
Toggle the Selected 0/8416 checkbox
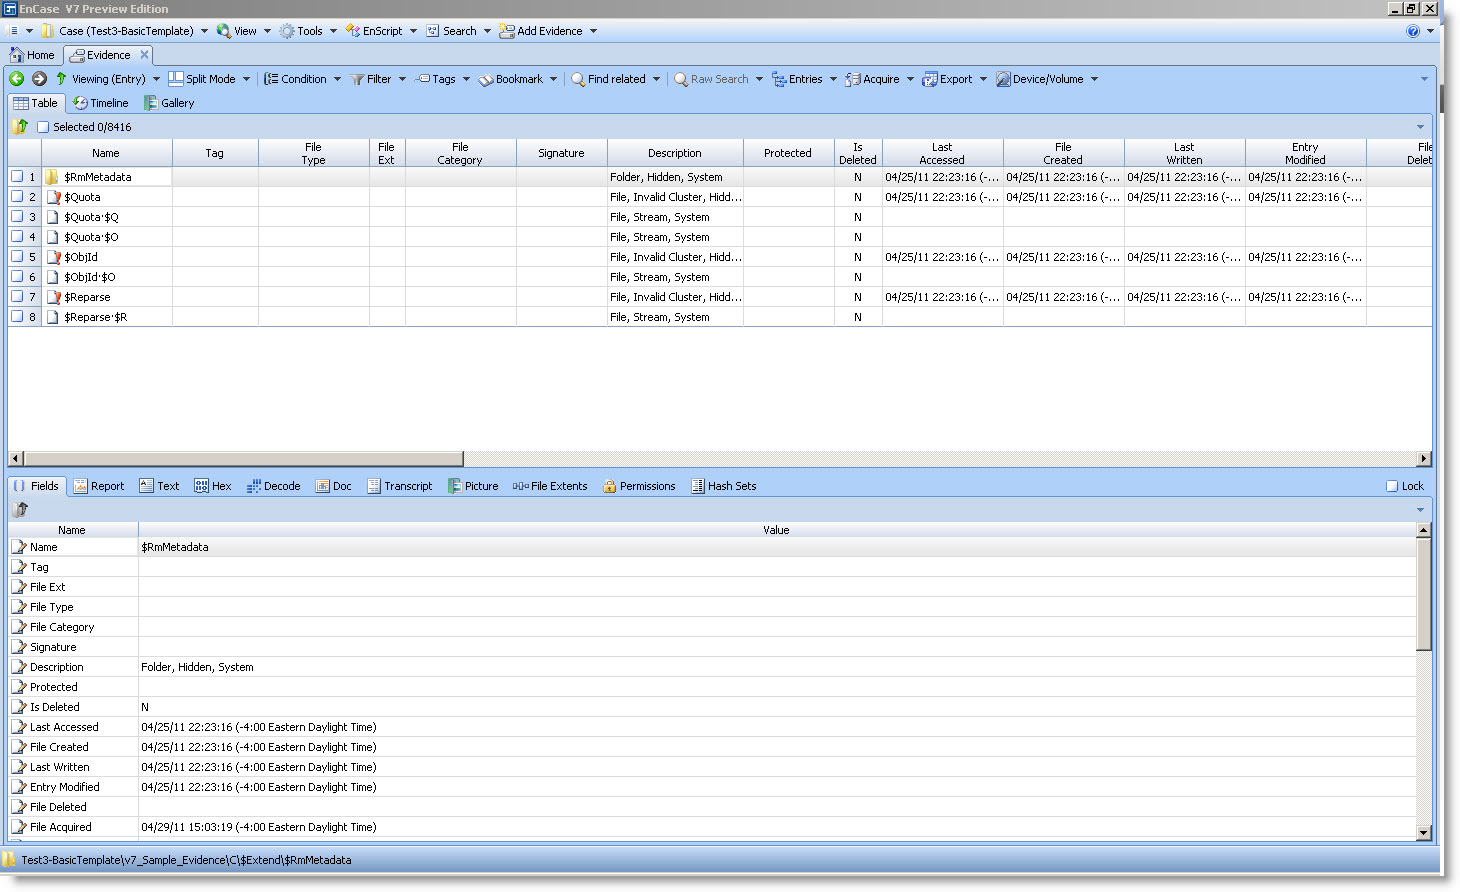click(x=43, y=127)
